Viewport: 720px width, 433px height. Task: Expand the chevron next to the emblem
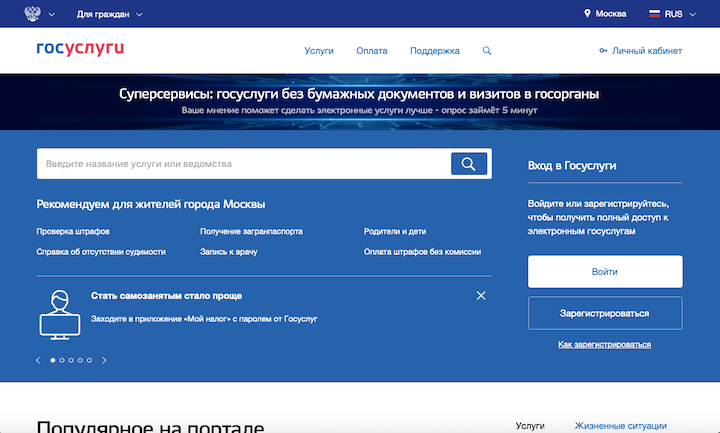click(x=52, y=15)
